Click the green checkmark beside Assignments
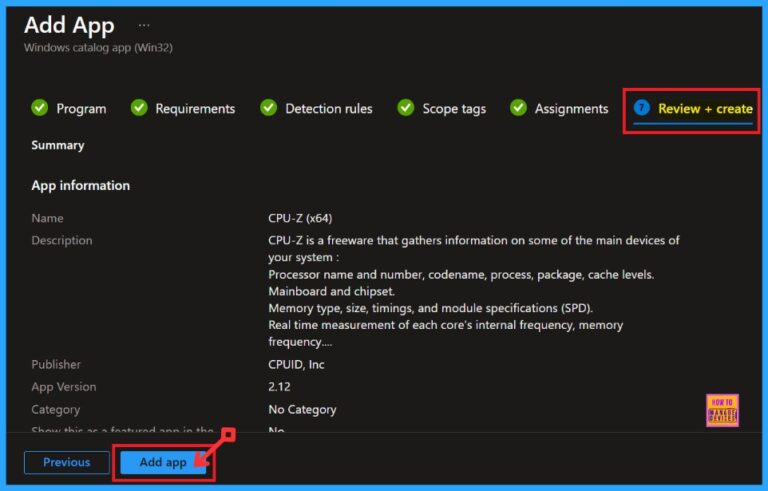Screen dimensions: 768x491 point(518,107)
